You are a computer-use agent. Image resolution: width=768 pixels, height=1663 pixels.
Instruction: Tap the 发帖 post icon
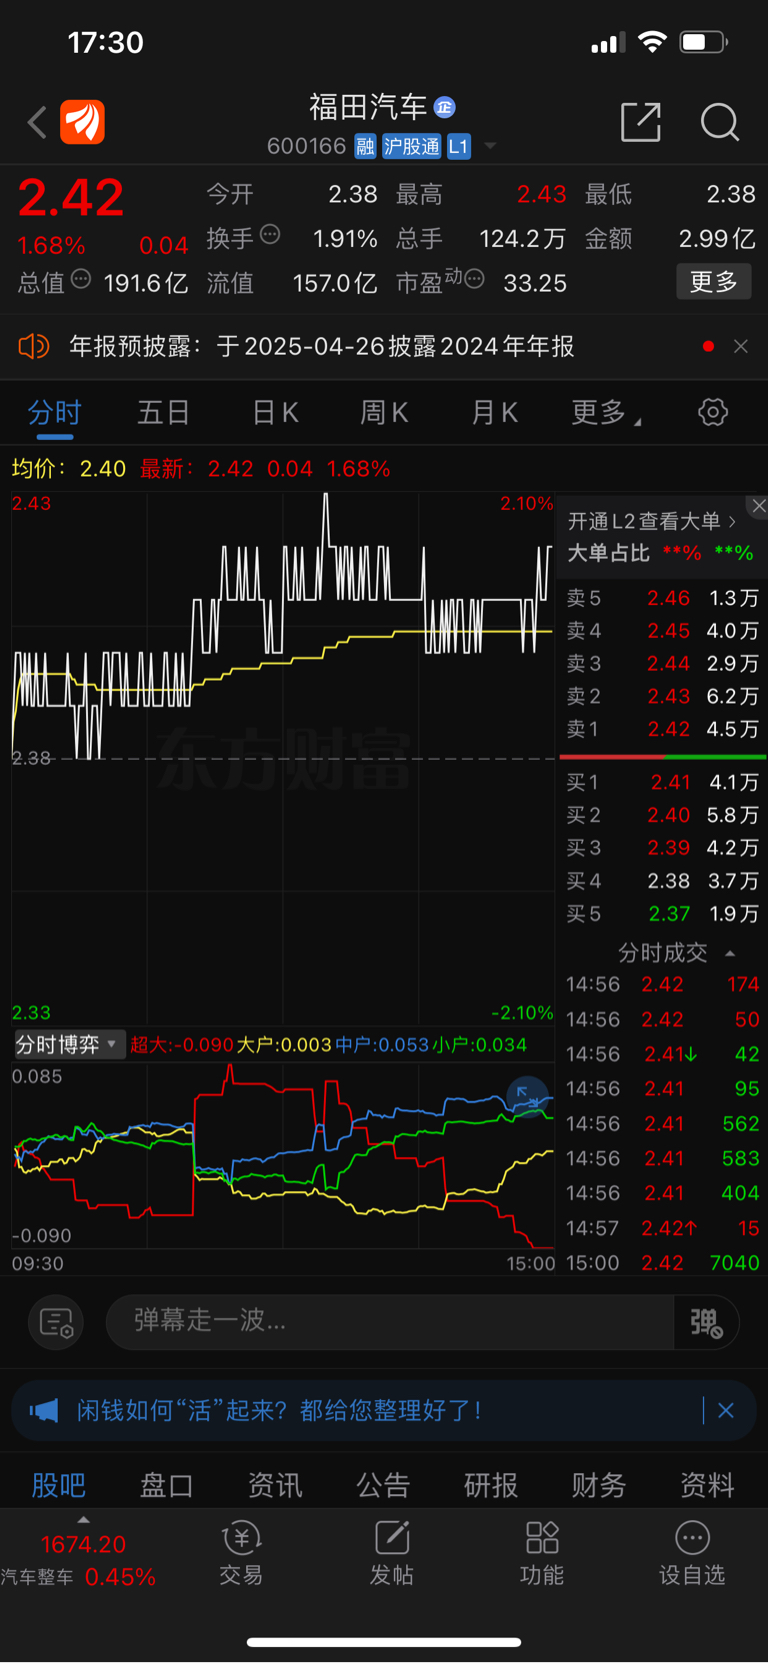[392, 1554]
